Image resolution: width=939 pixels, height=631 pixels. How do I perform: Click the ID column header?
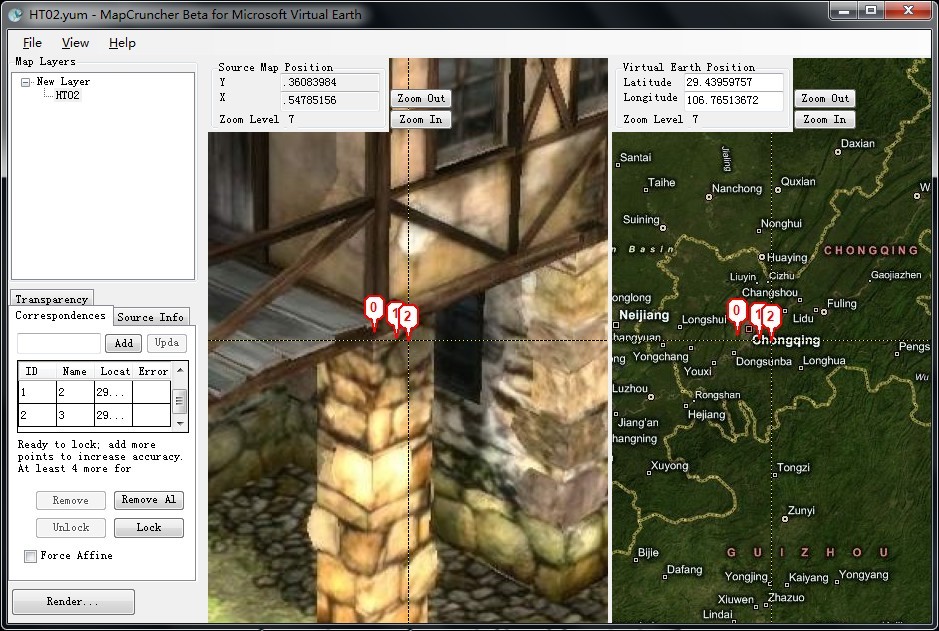pos(37,371)
